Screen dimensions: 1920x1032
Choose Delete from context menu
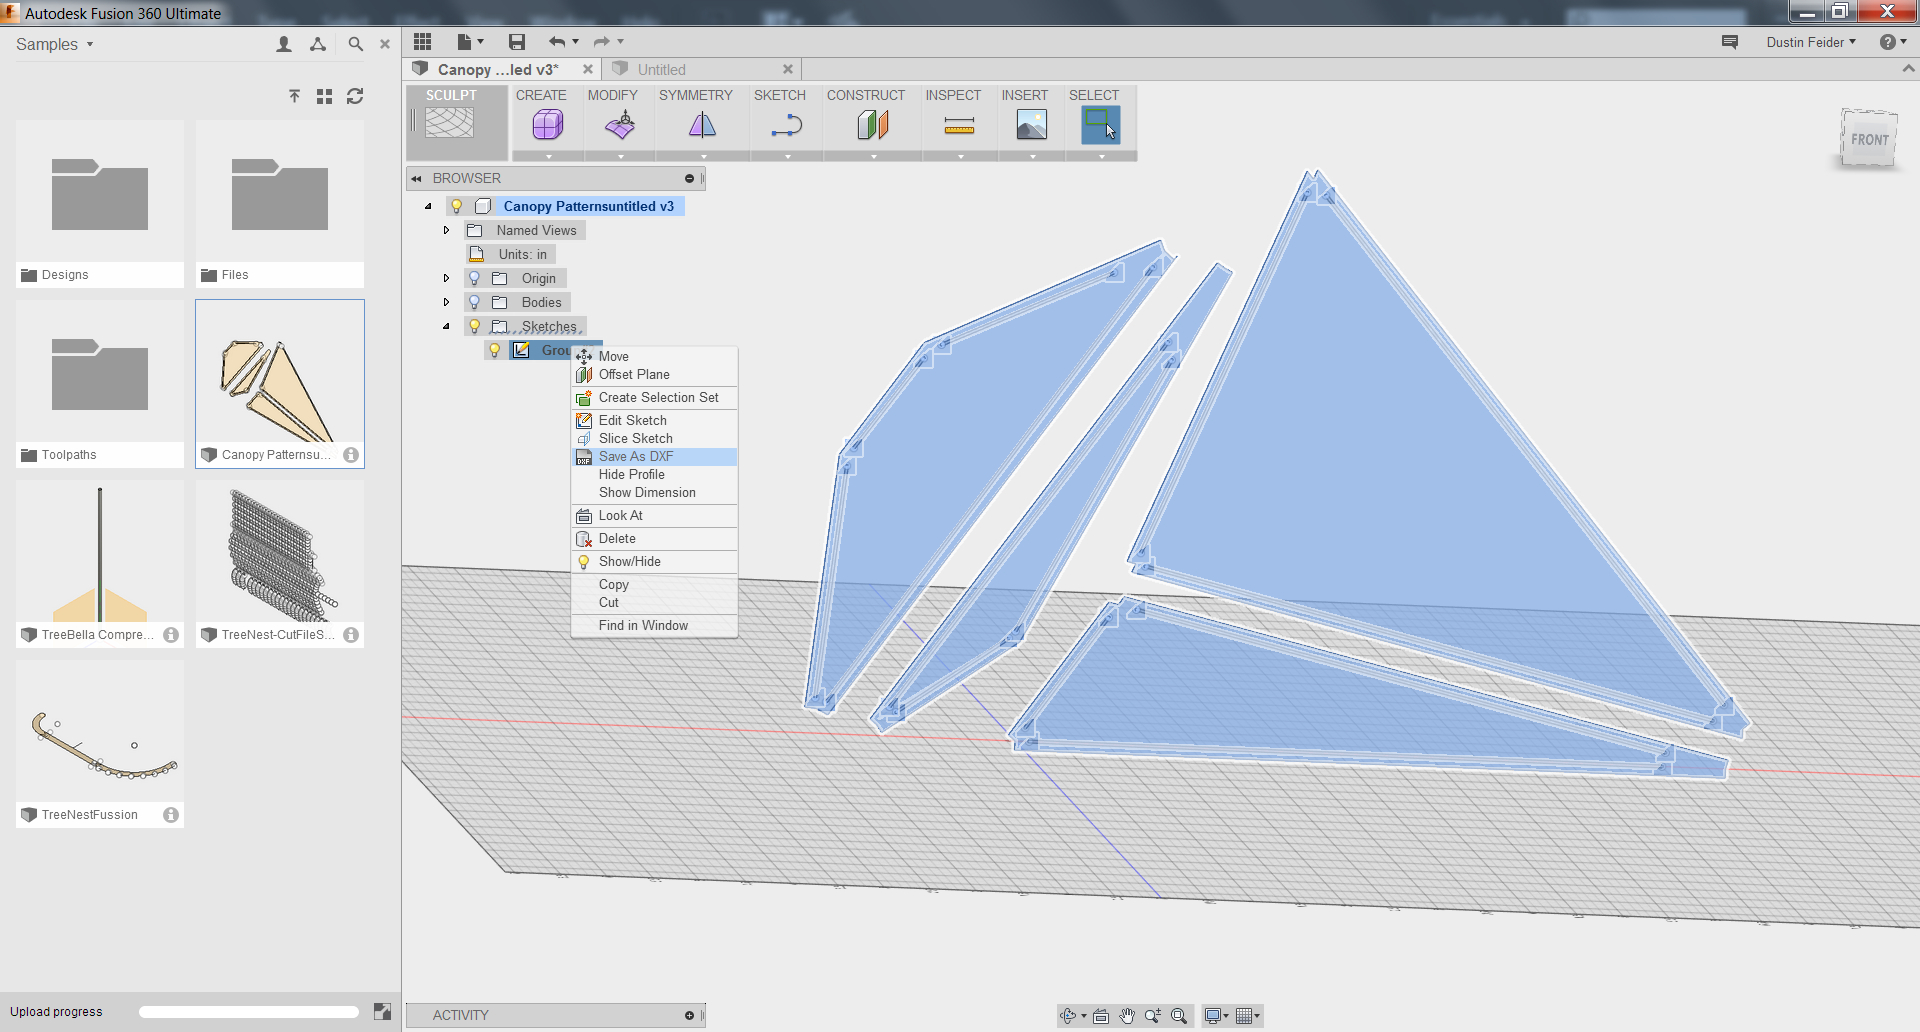click(x=654, y=539)
